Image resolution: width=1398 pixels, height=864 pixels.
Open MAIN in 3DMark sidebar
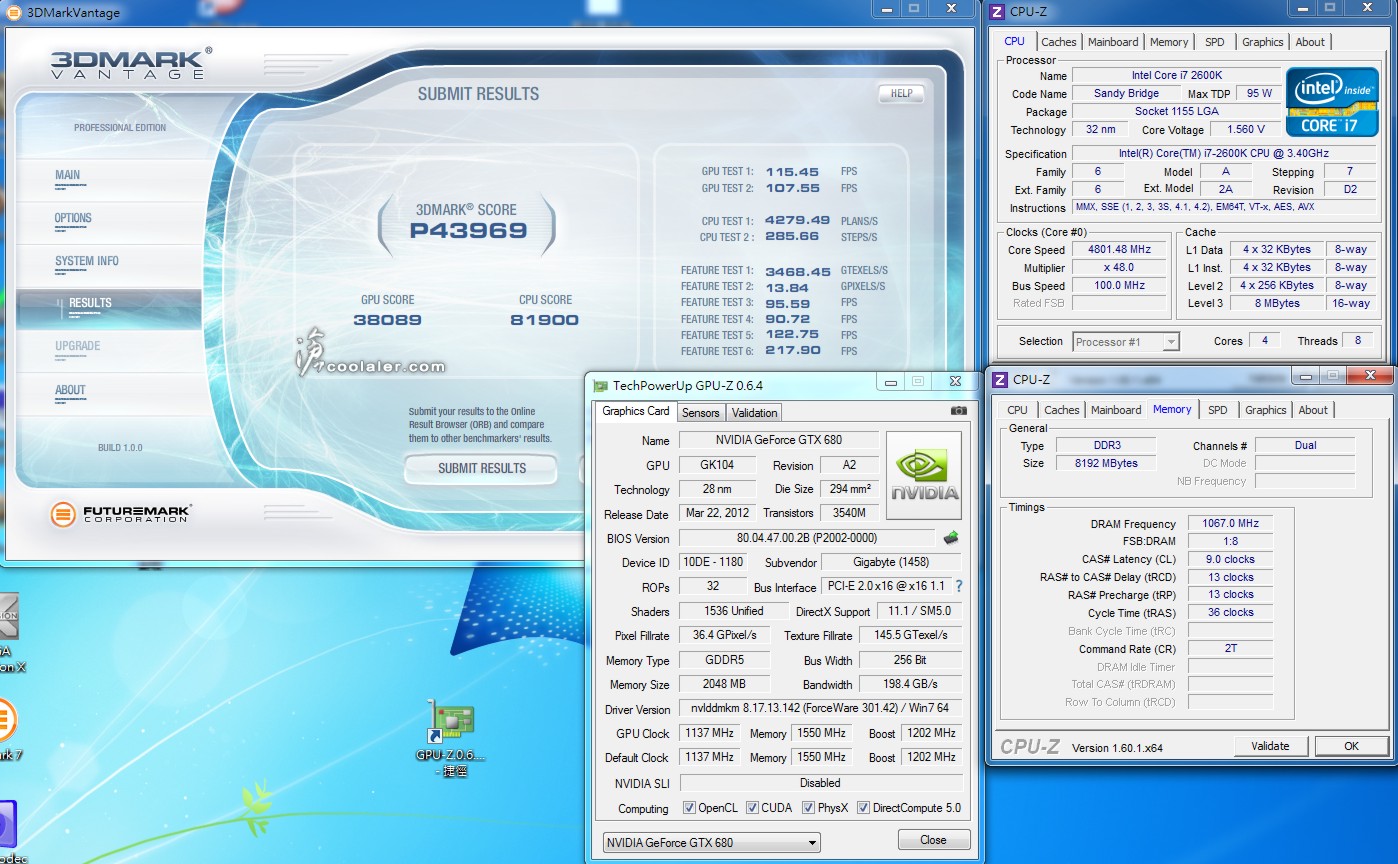click(68, 176)
